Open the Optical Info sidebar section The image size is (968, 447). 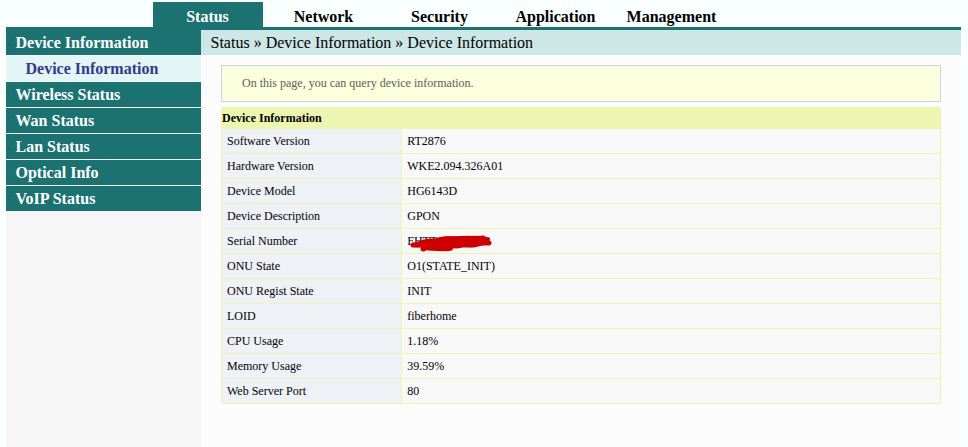[x=57, y=173]
